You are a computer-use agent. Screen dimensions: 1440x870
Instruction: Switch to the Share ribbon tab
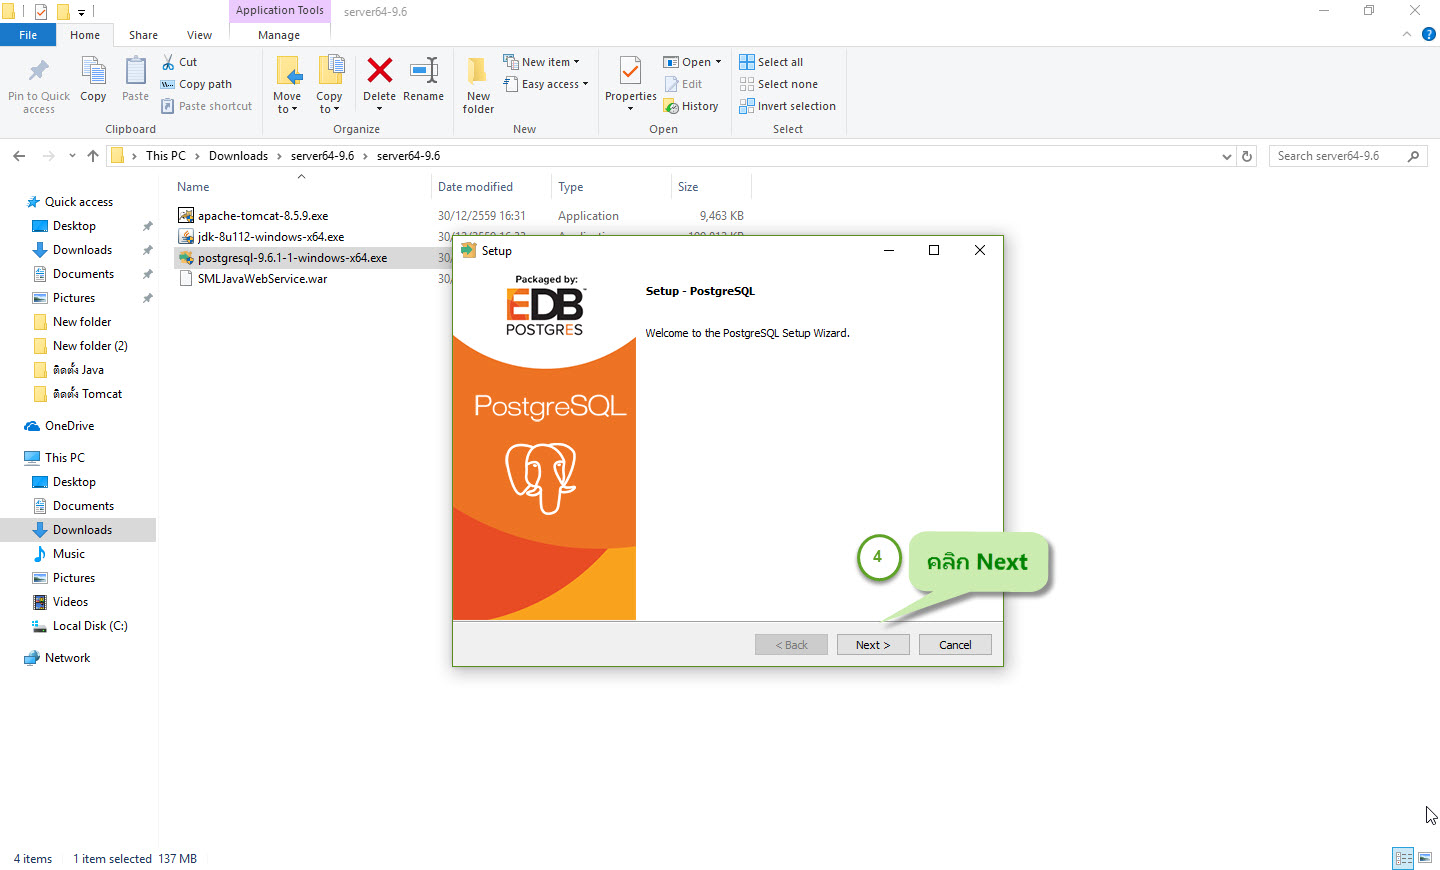143,35
